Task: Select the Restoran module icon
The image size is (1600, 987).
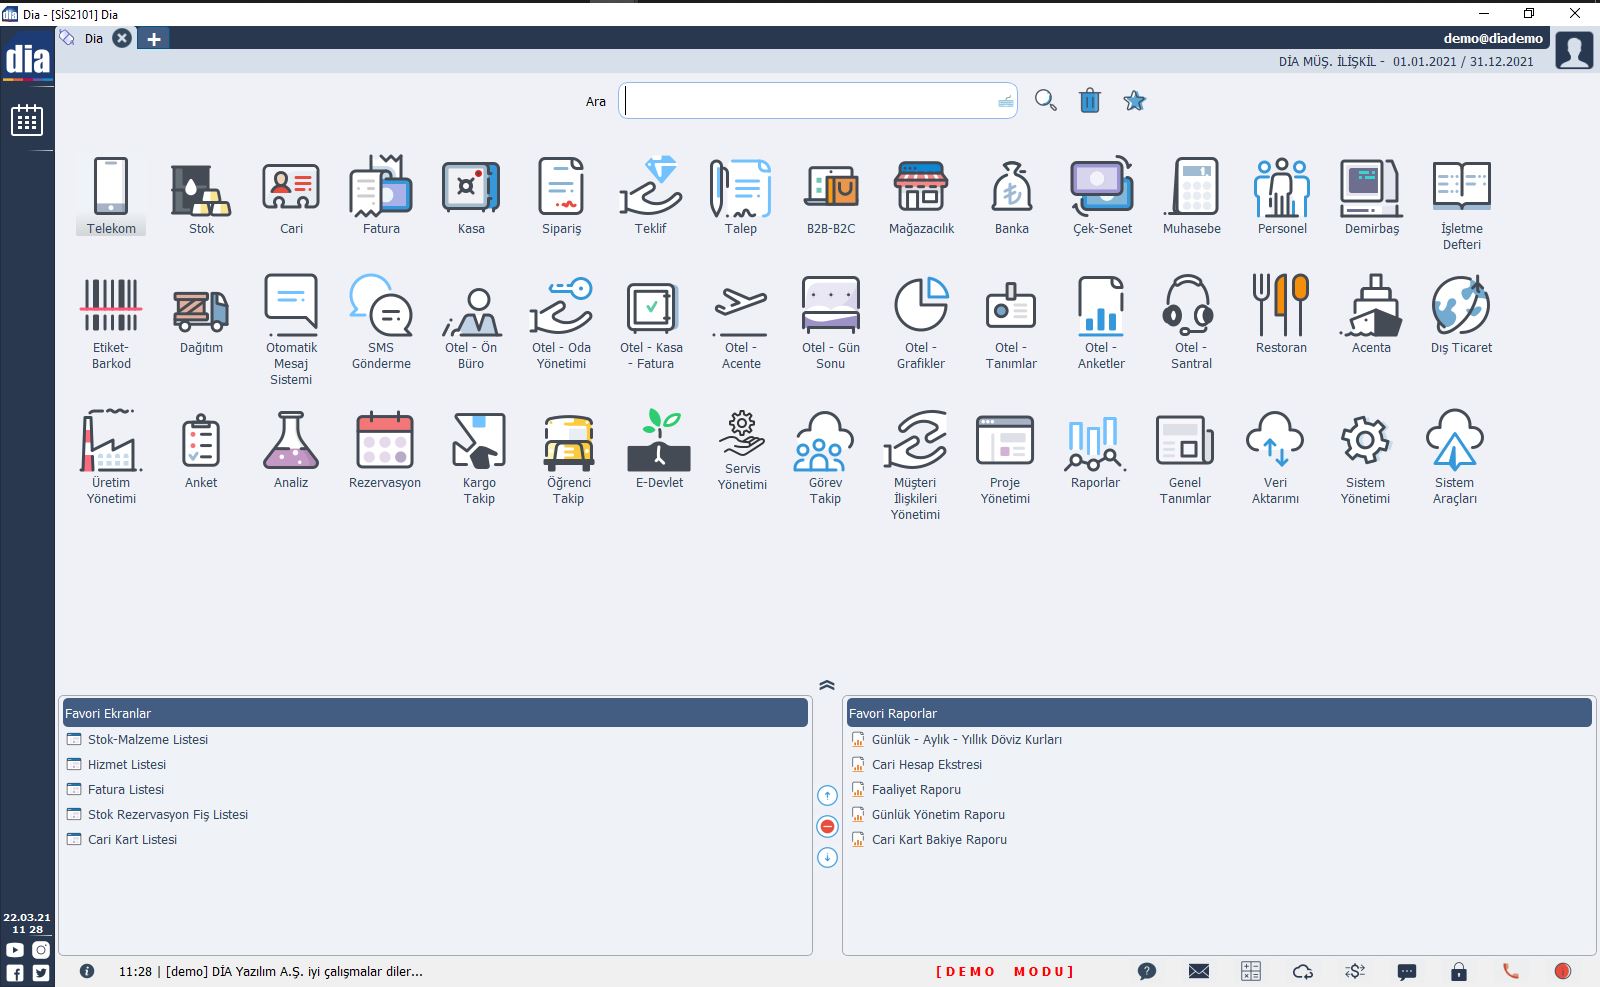Action: tap(1281, 306)
